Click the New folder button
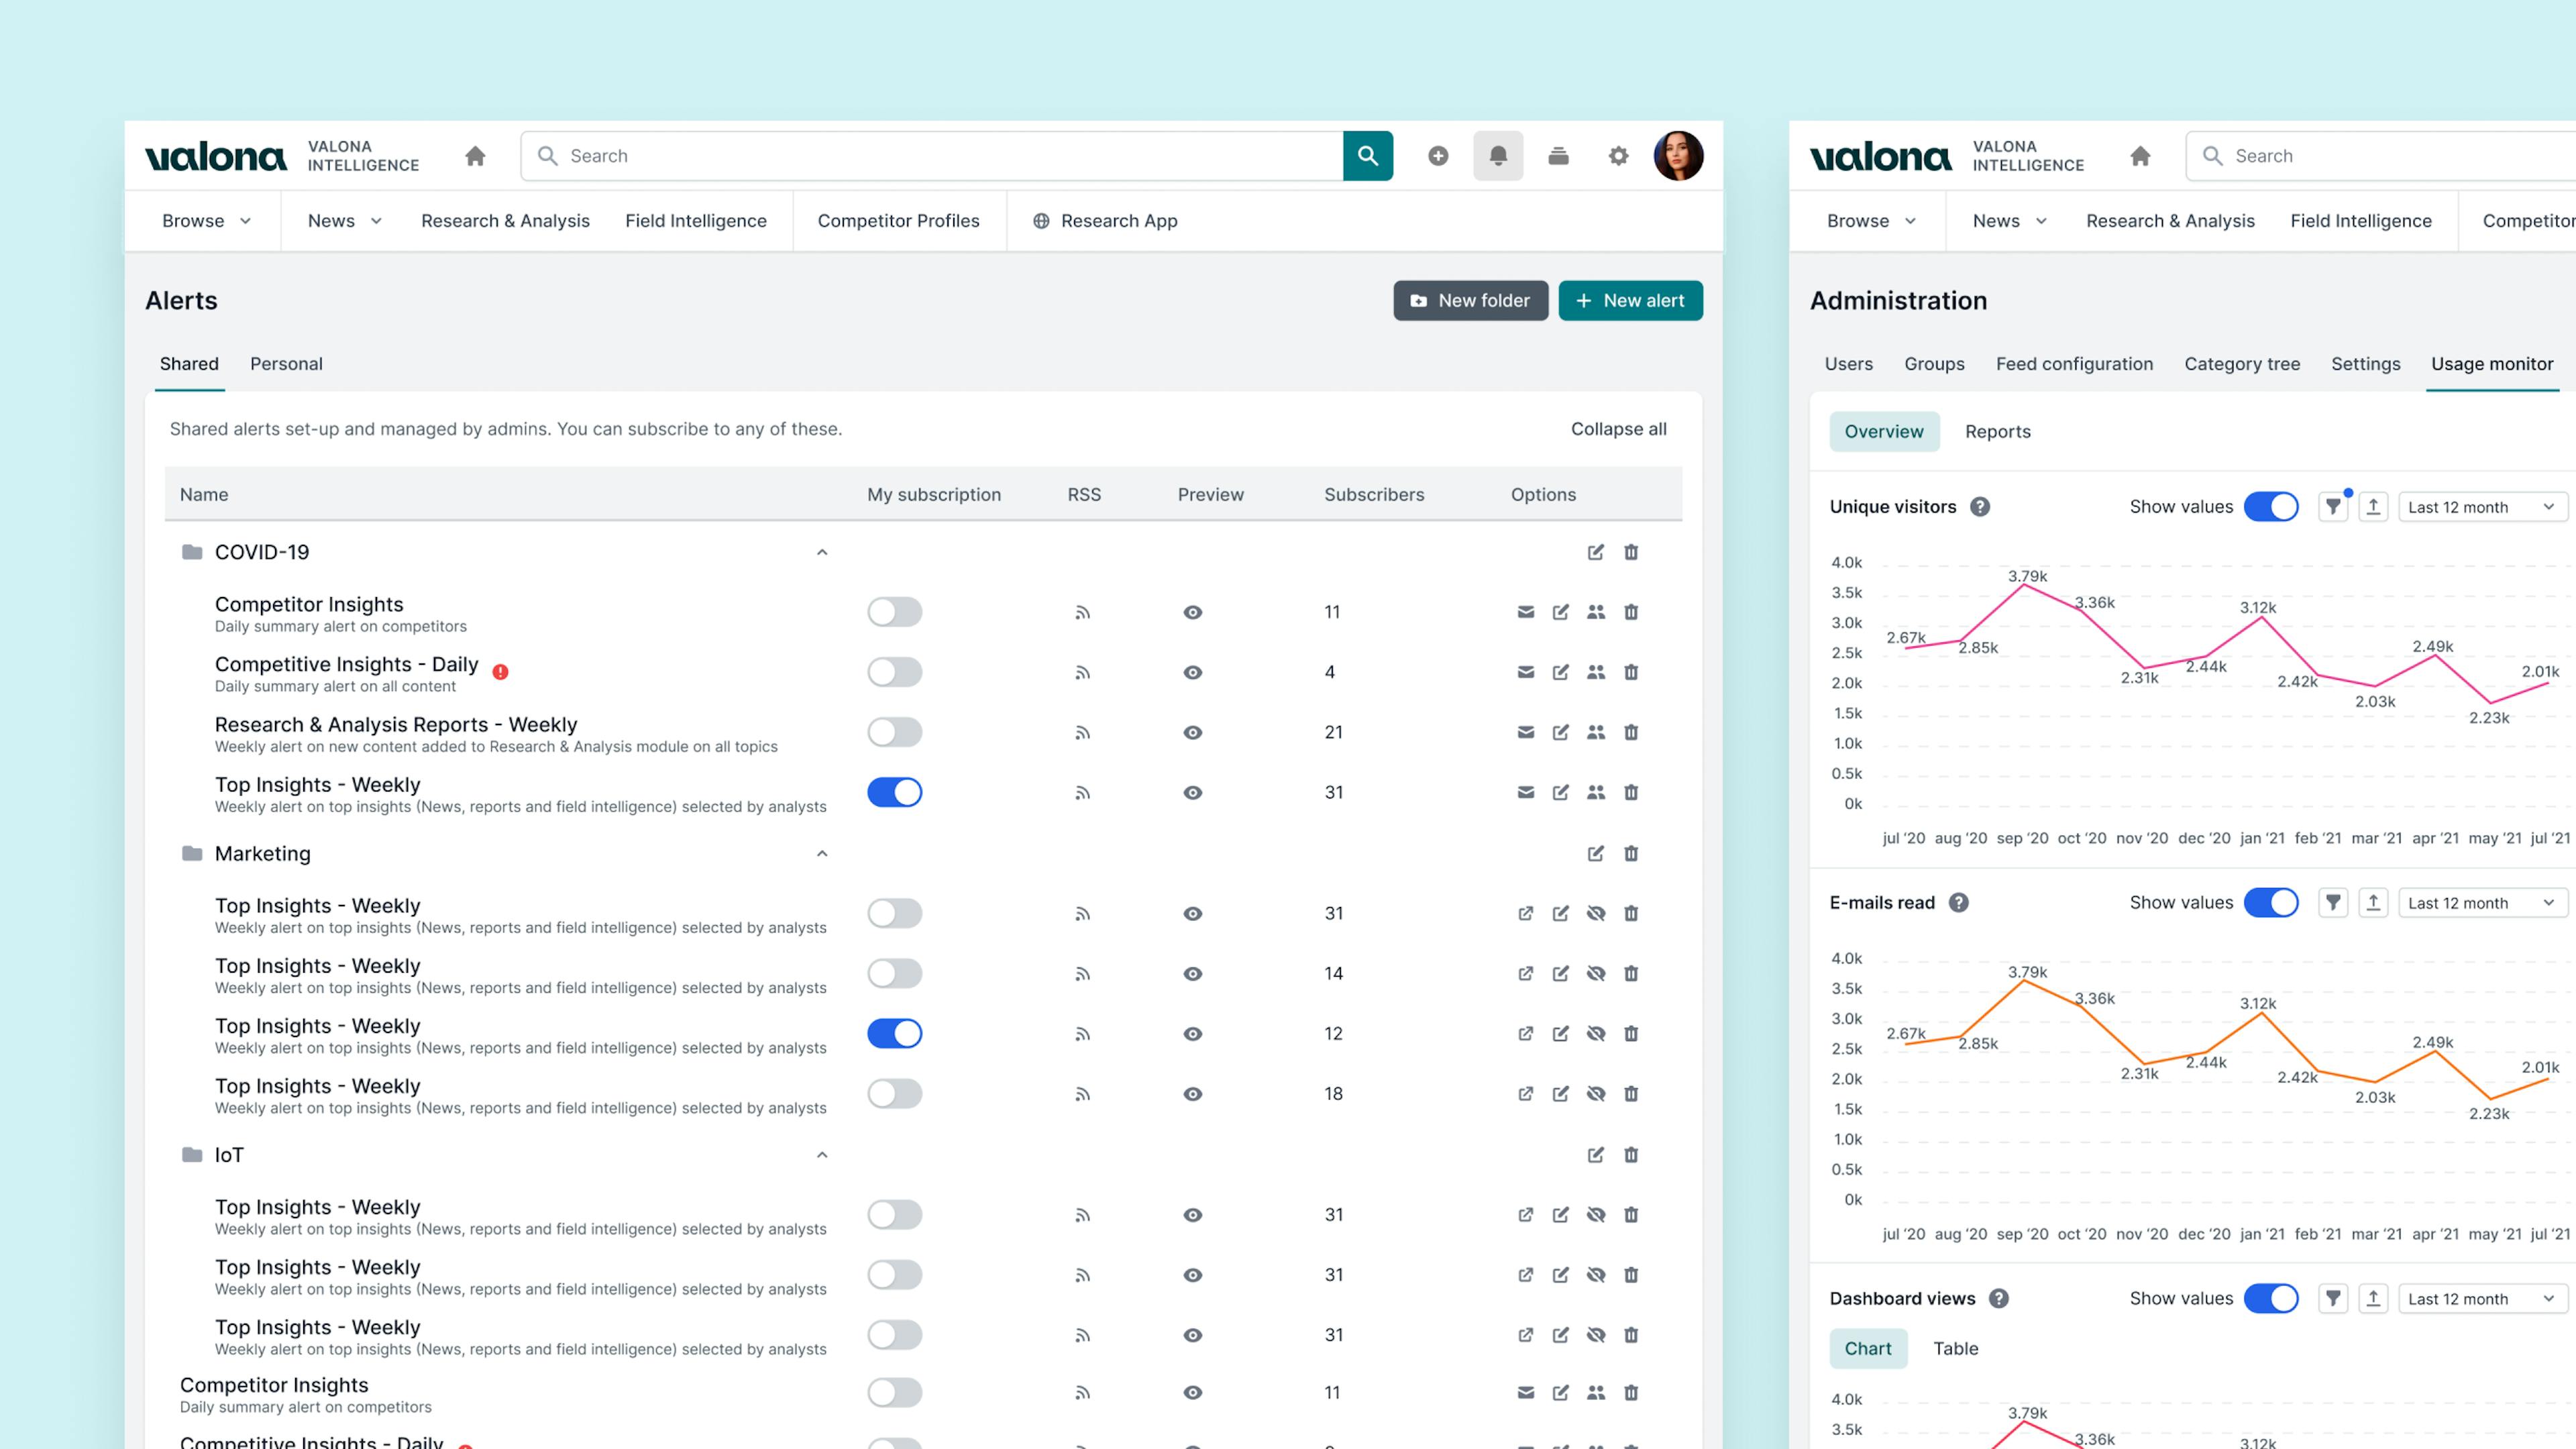Viewport: 2576px width, 1449px height. 1470,301
